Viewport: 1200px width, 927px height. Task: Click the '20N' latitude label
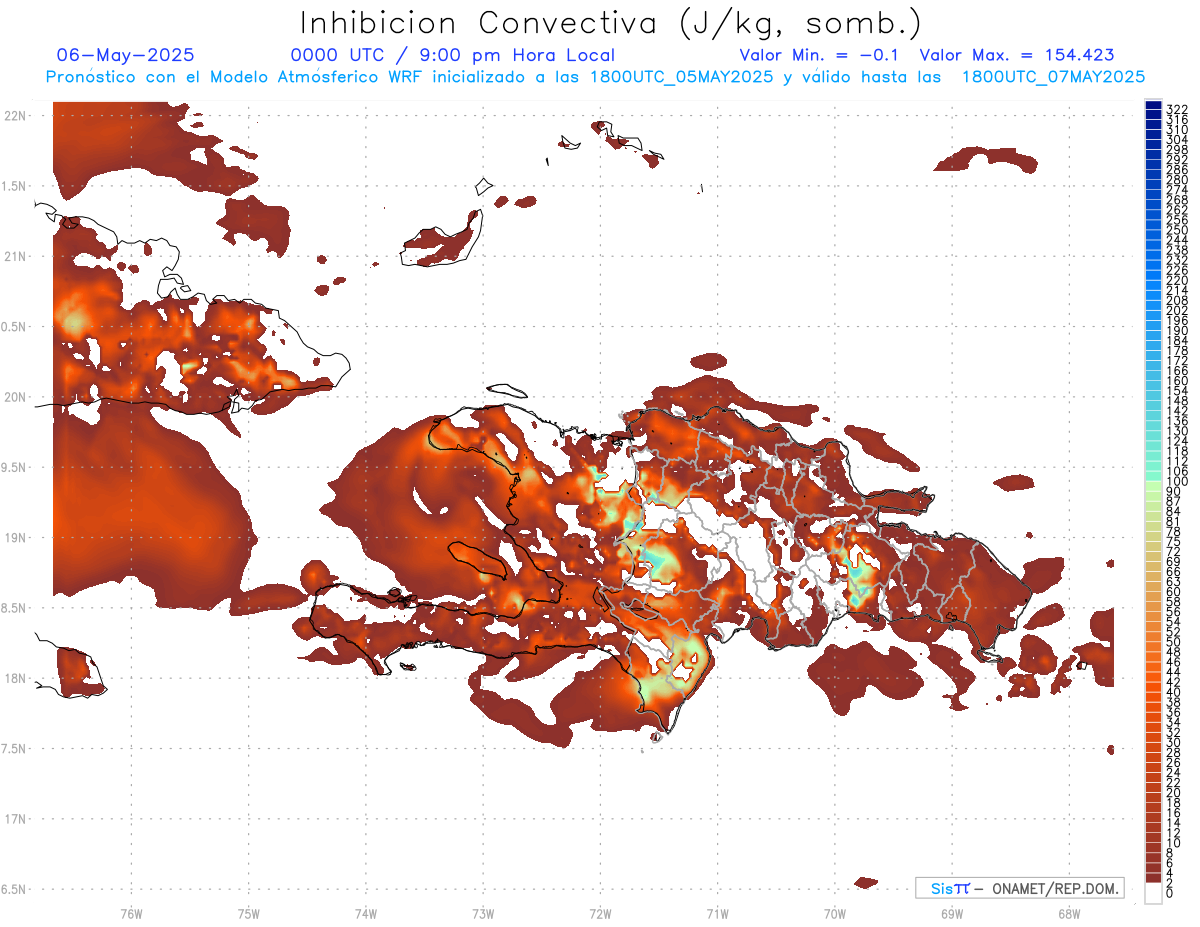15,397
